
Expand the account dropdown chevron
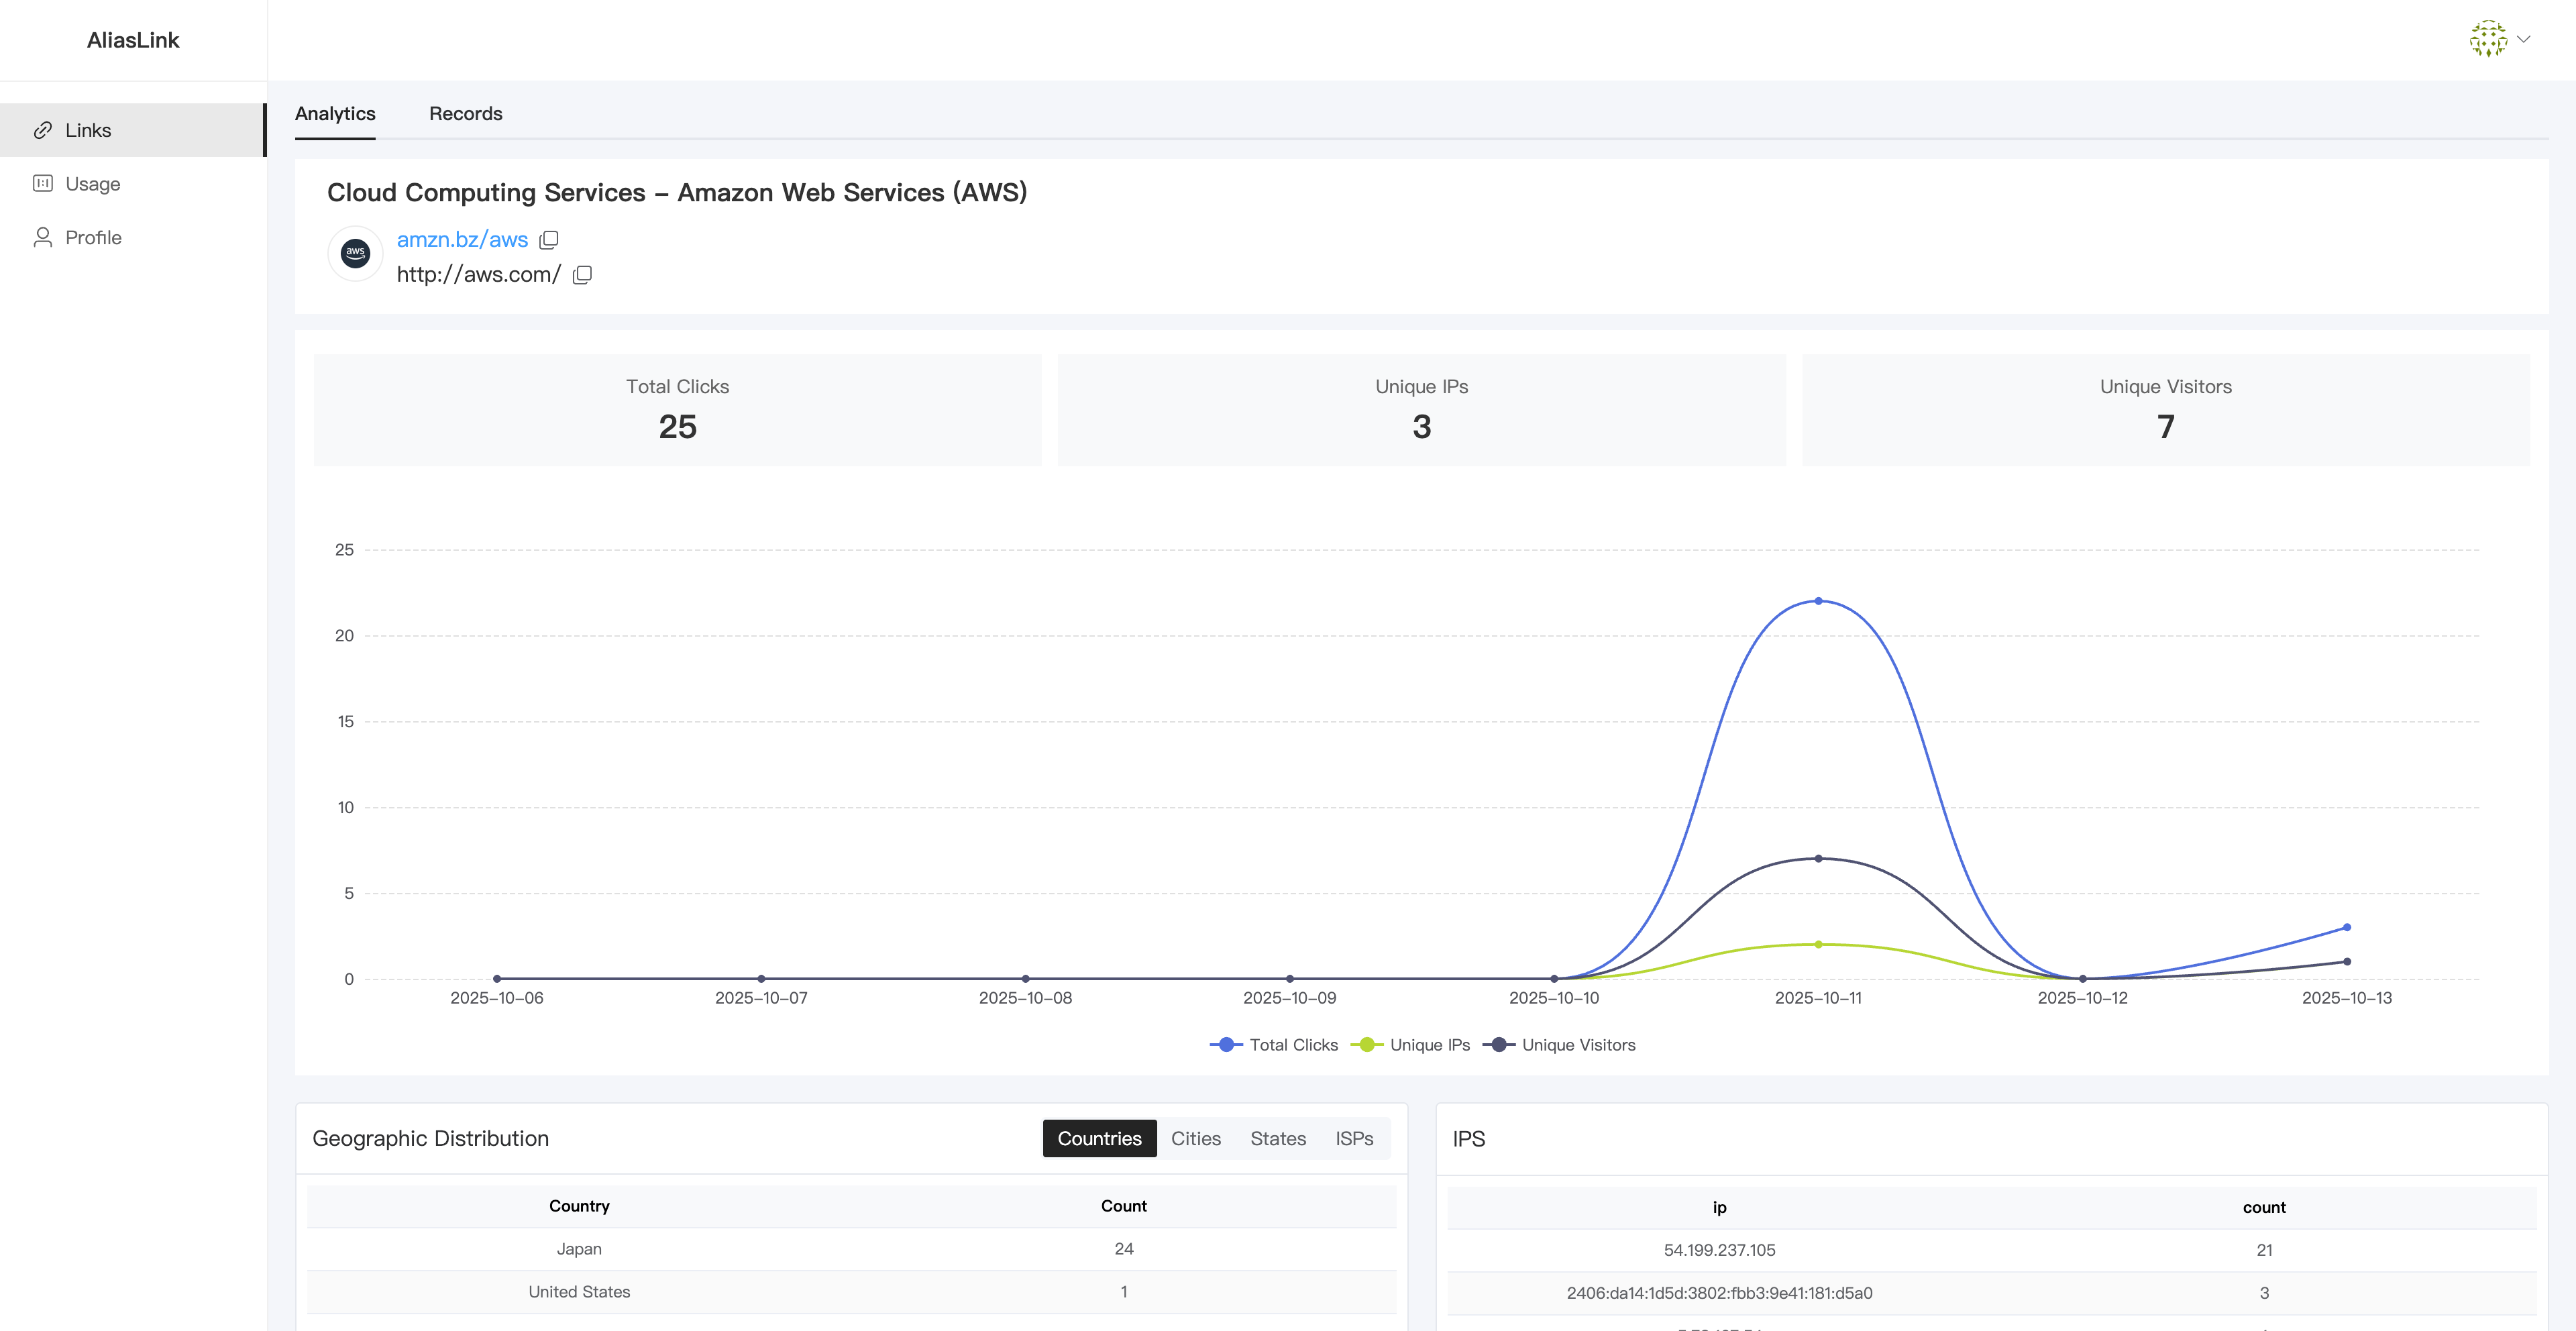[x=2524, y=39]
